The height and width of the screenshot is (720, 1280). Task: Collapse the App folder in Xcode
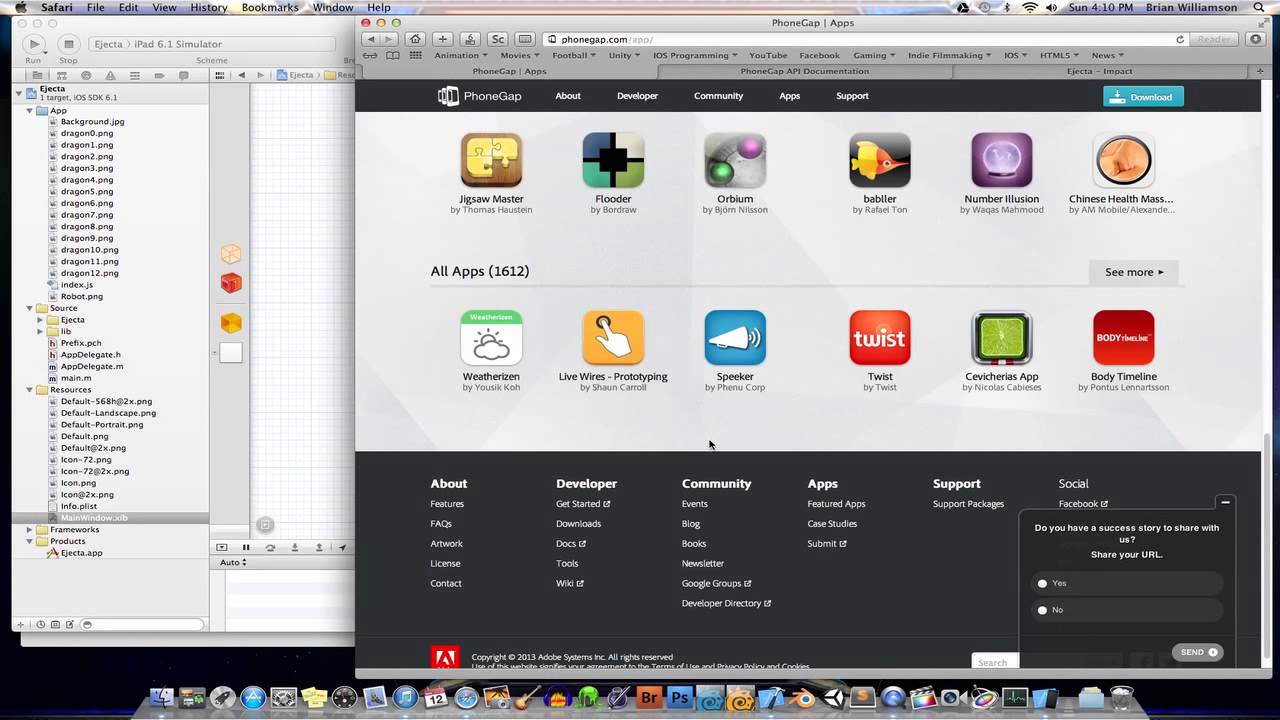(30, 110)
